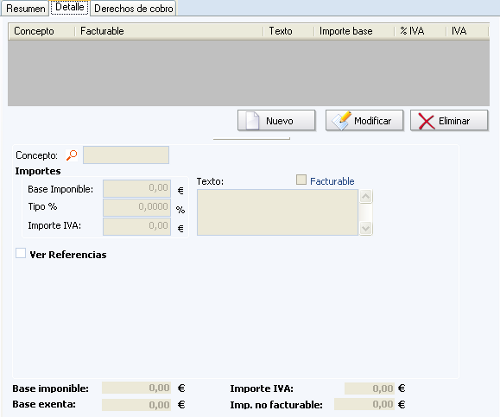Click the Nuevo blank page icon
The width and height of the screenshot is (500, 417).
252,120
